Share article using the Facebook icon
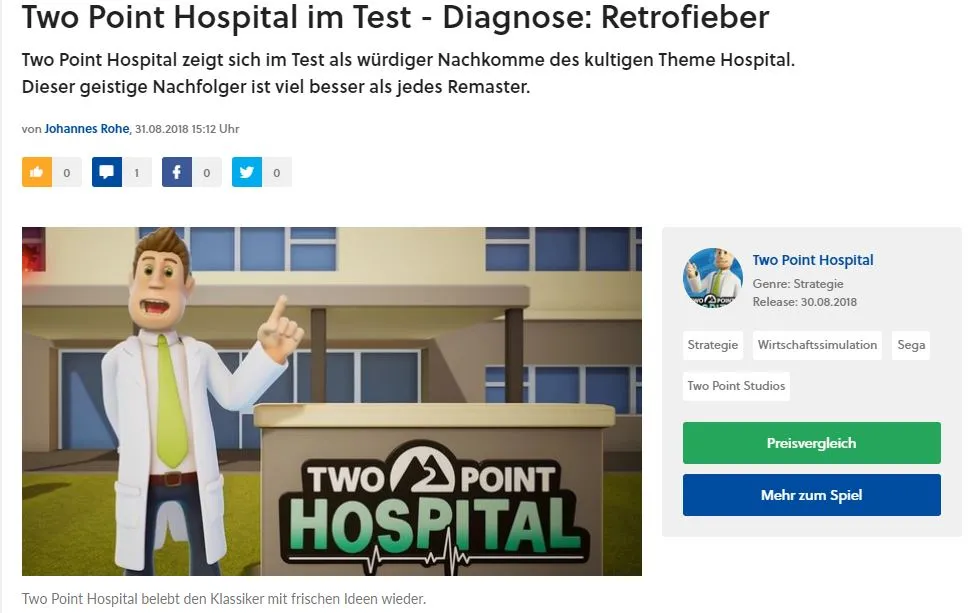 click(x=177, y=172)
